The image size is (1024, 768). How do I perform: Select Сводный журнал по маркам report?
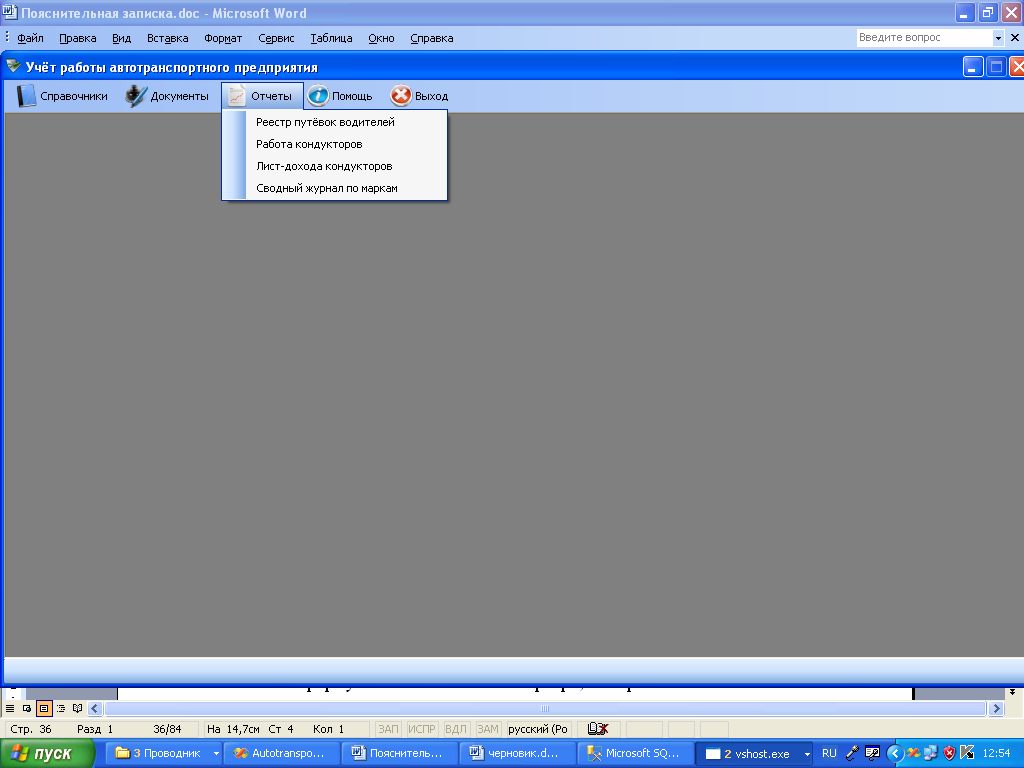pyautogui.click(x=334, y=188)
